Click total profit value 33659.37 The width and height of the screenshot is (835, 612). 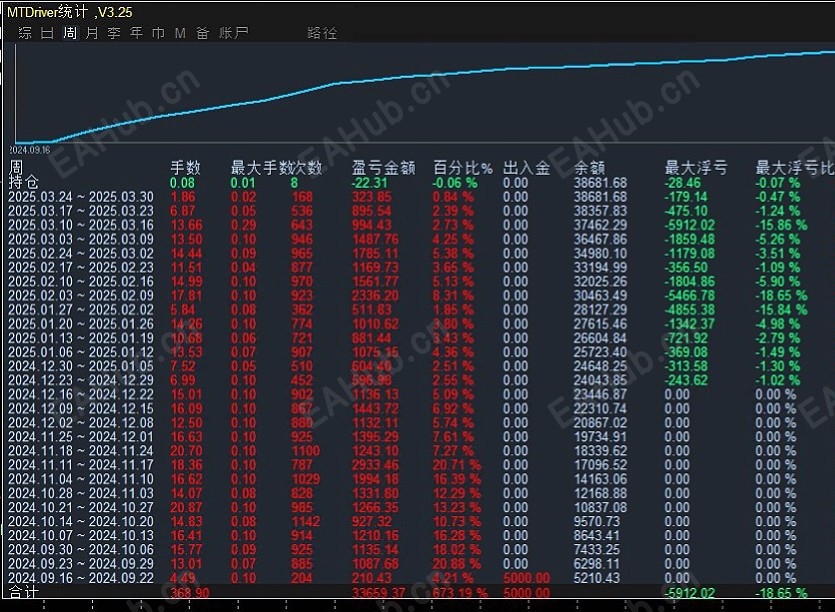click(379, 592)
